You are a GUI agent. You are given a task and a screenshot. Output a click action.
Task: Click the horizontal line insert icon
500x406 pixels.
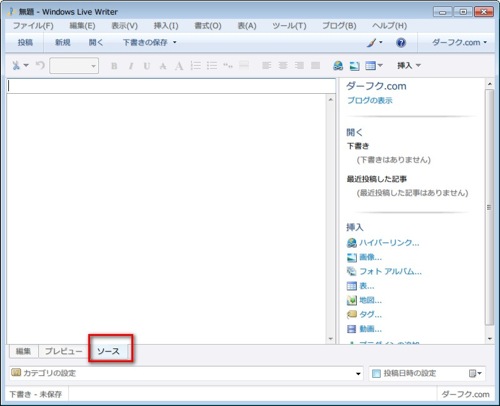[x=244, y=65]
